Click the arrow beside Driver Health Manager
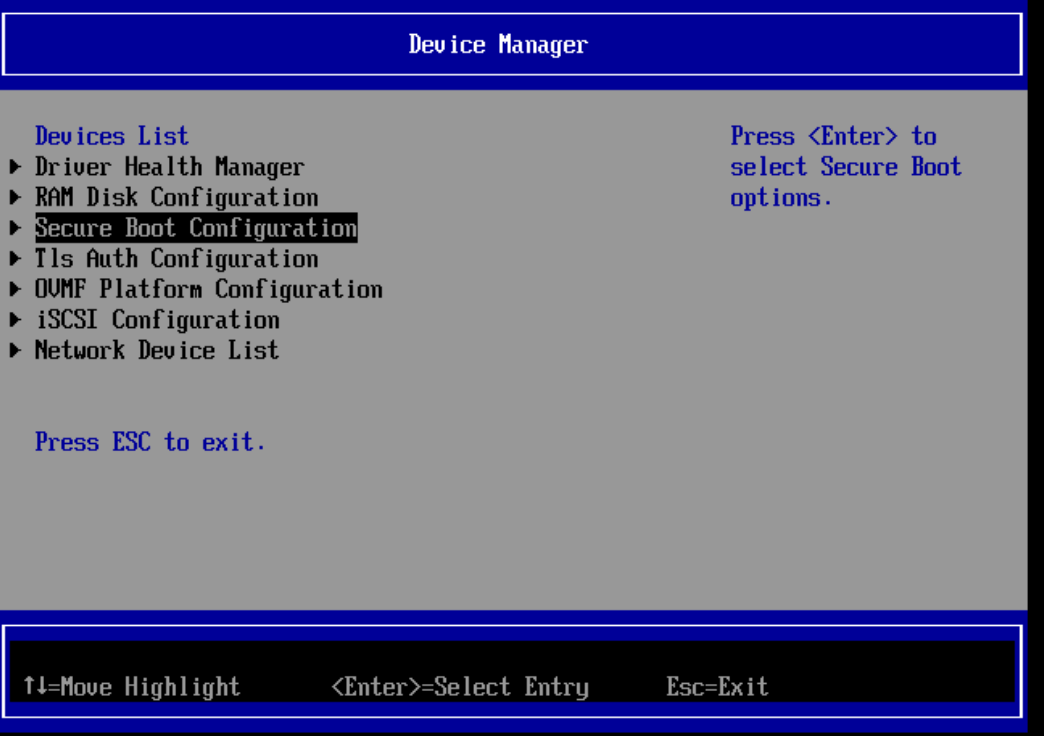Screen dimensions: 1044x736 15,168
